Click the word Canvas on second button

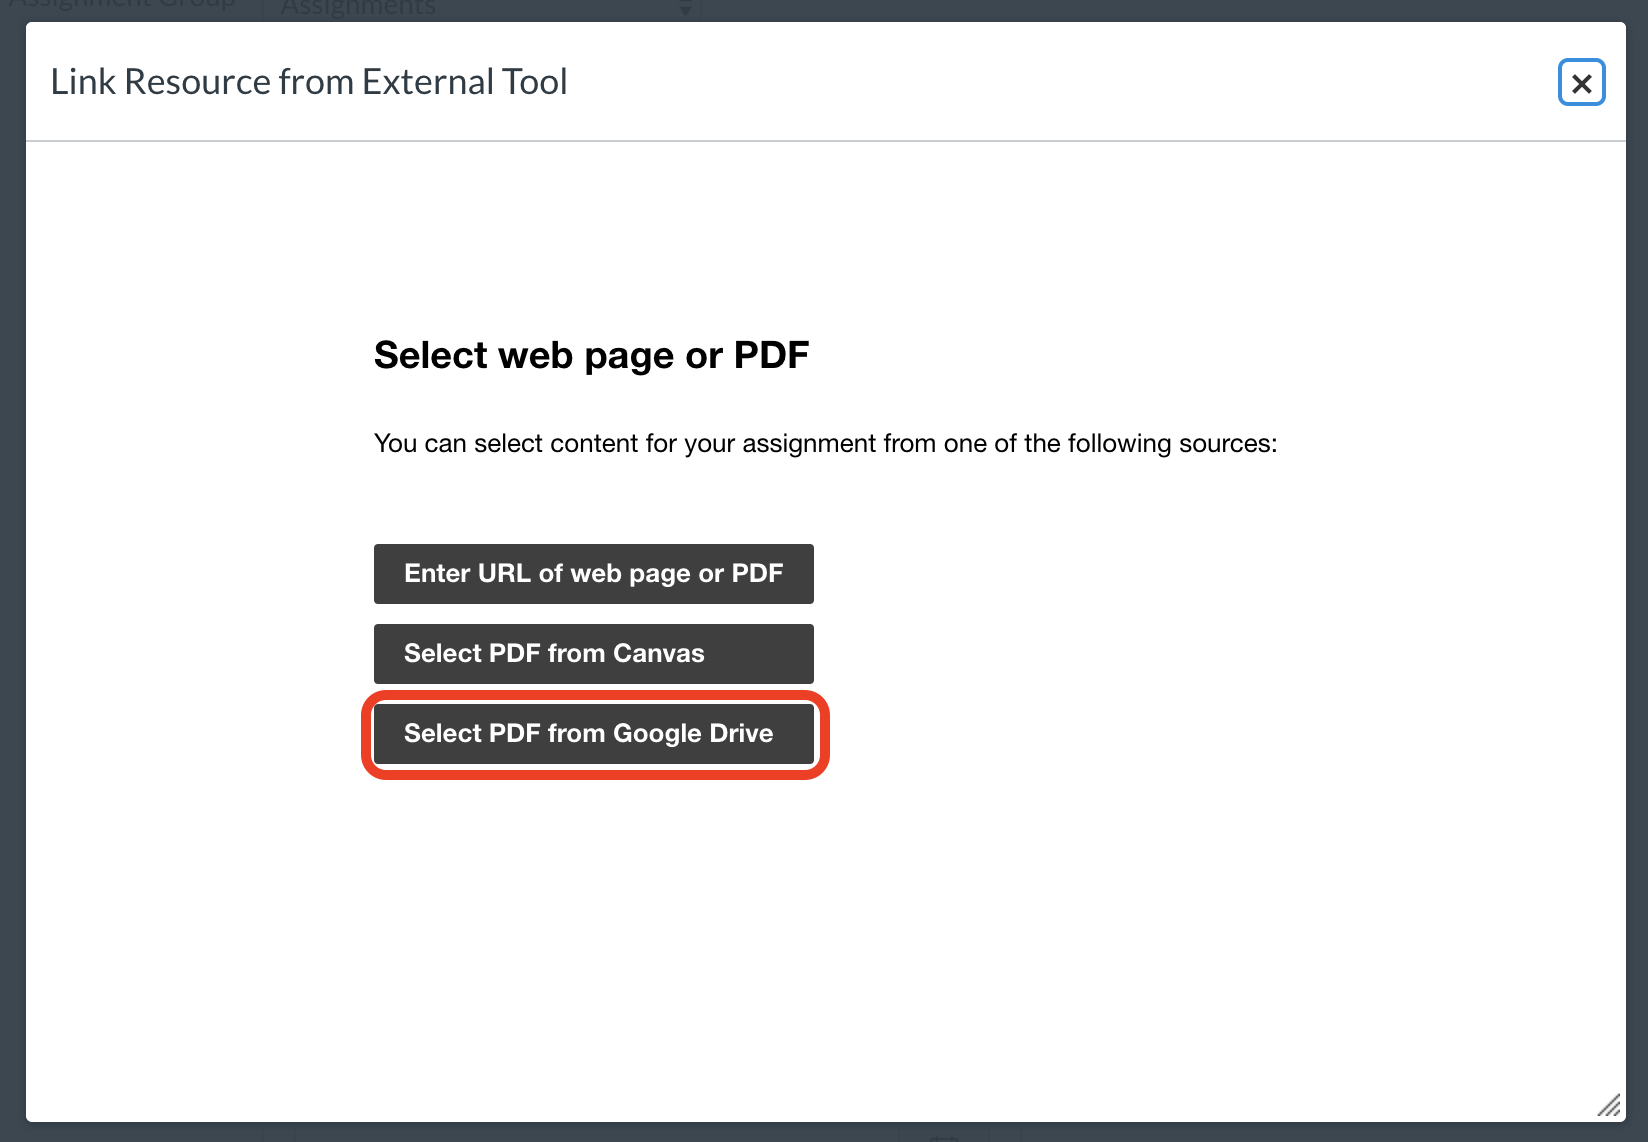[x=658, y=654]
